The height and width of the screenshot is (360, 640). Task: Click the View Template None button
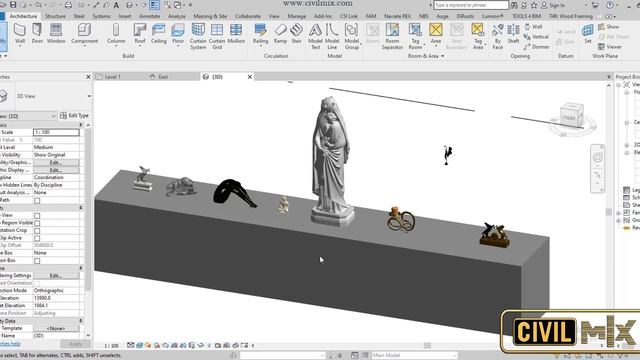[56, 328]
